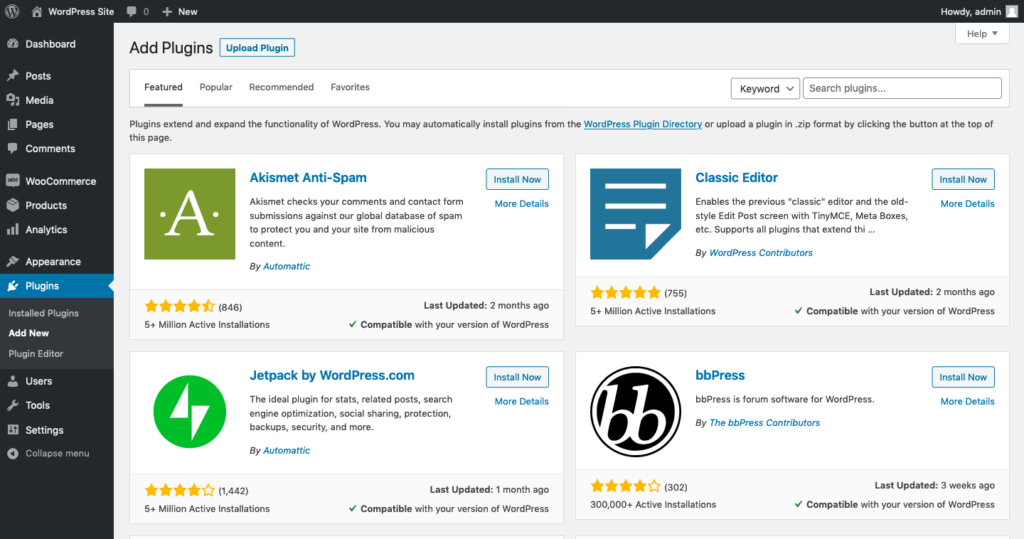Click the Classic Editor star rating (755)
Image resolution: width=1024 pixels, height=539 pixels.
coord(625,293)
